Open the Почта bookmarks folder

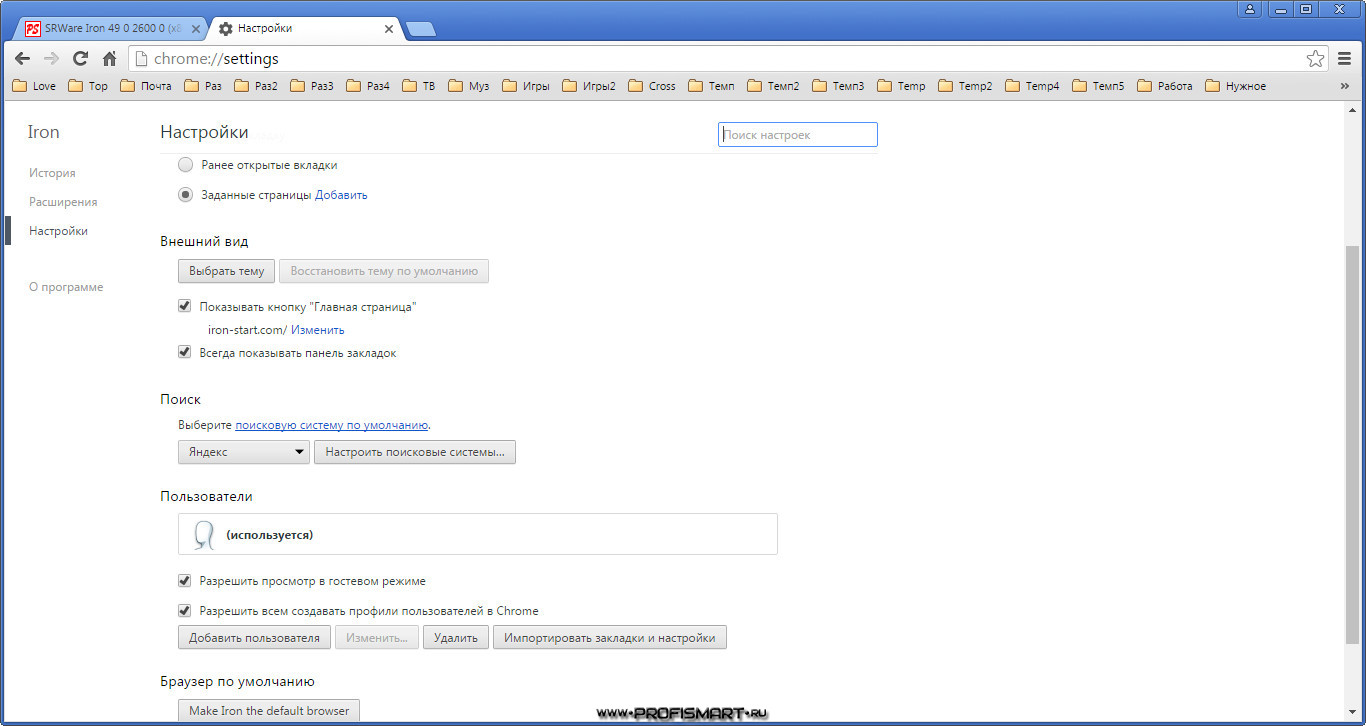point(145,86)
